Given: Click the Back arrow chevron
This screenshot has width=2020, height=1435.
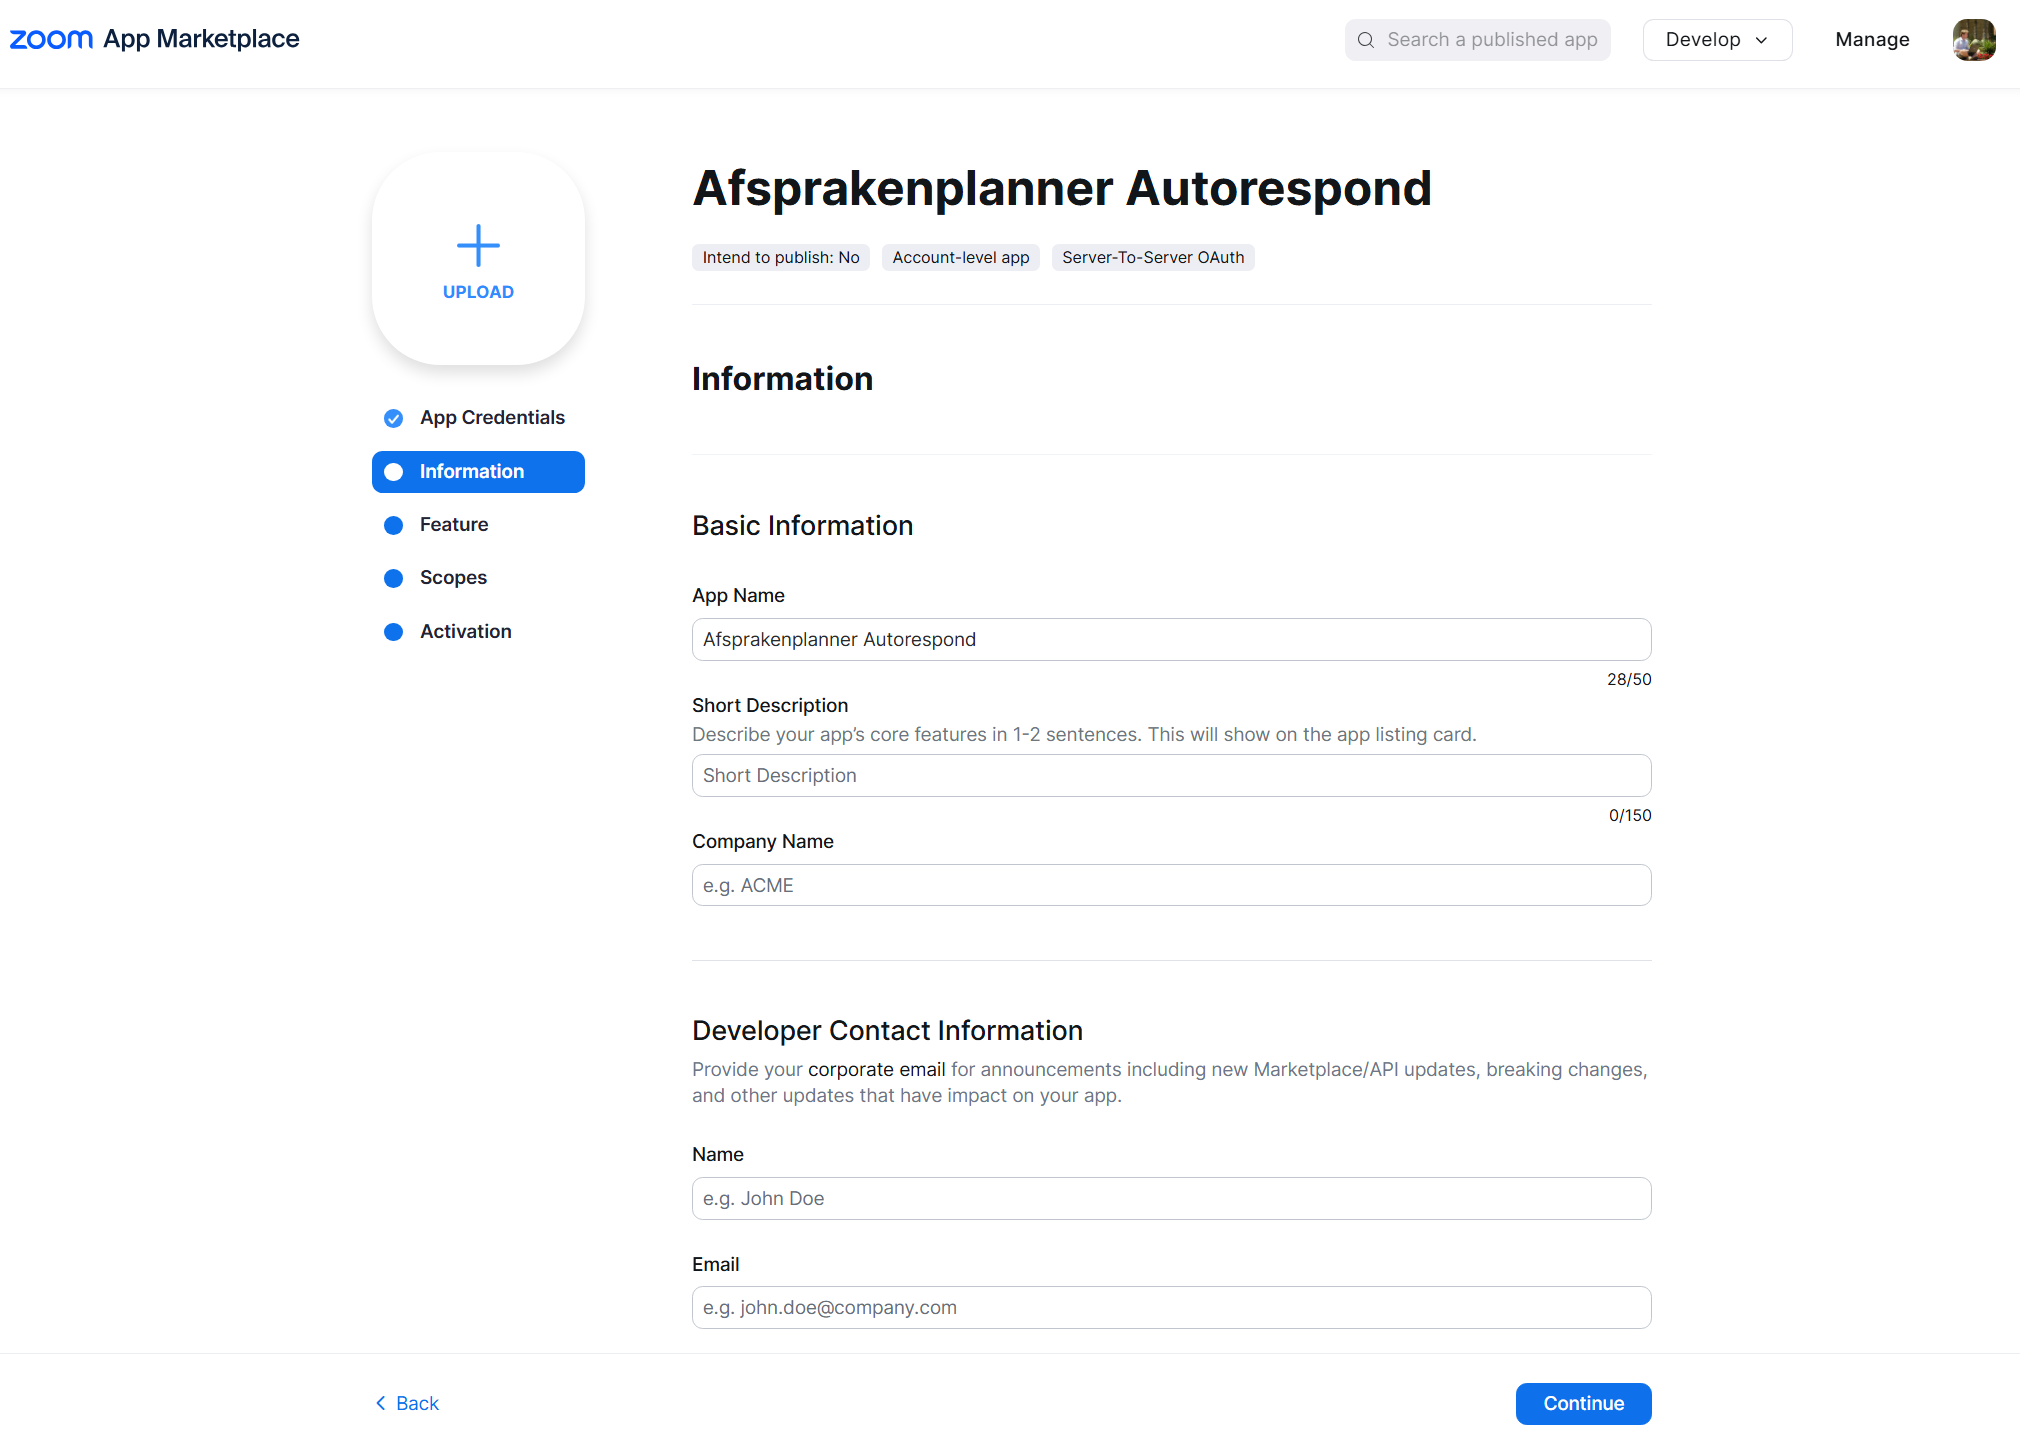Looking at the screenshot, I should point(380,1403).
